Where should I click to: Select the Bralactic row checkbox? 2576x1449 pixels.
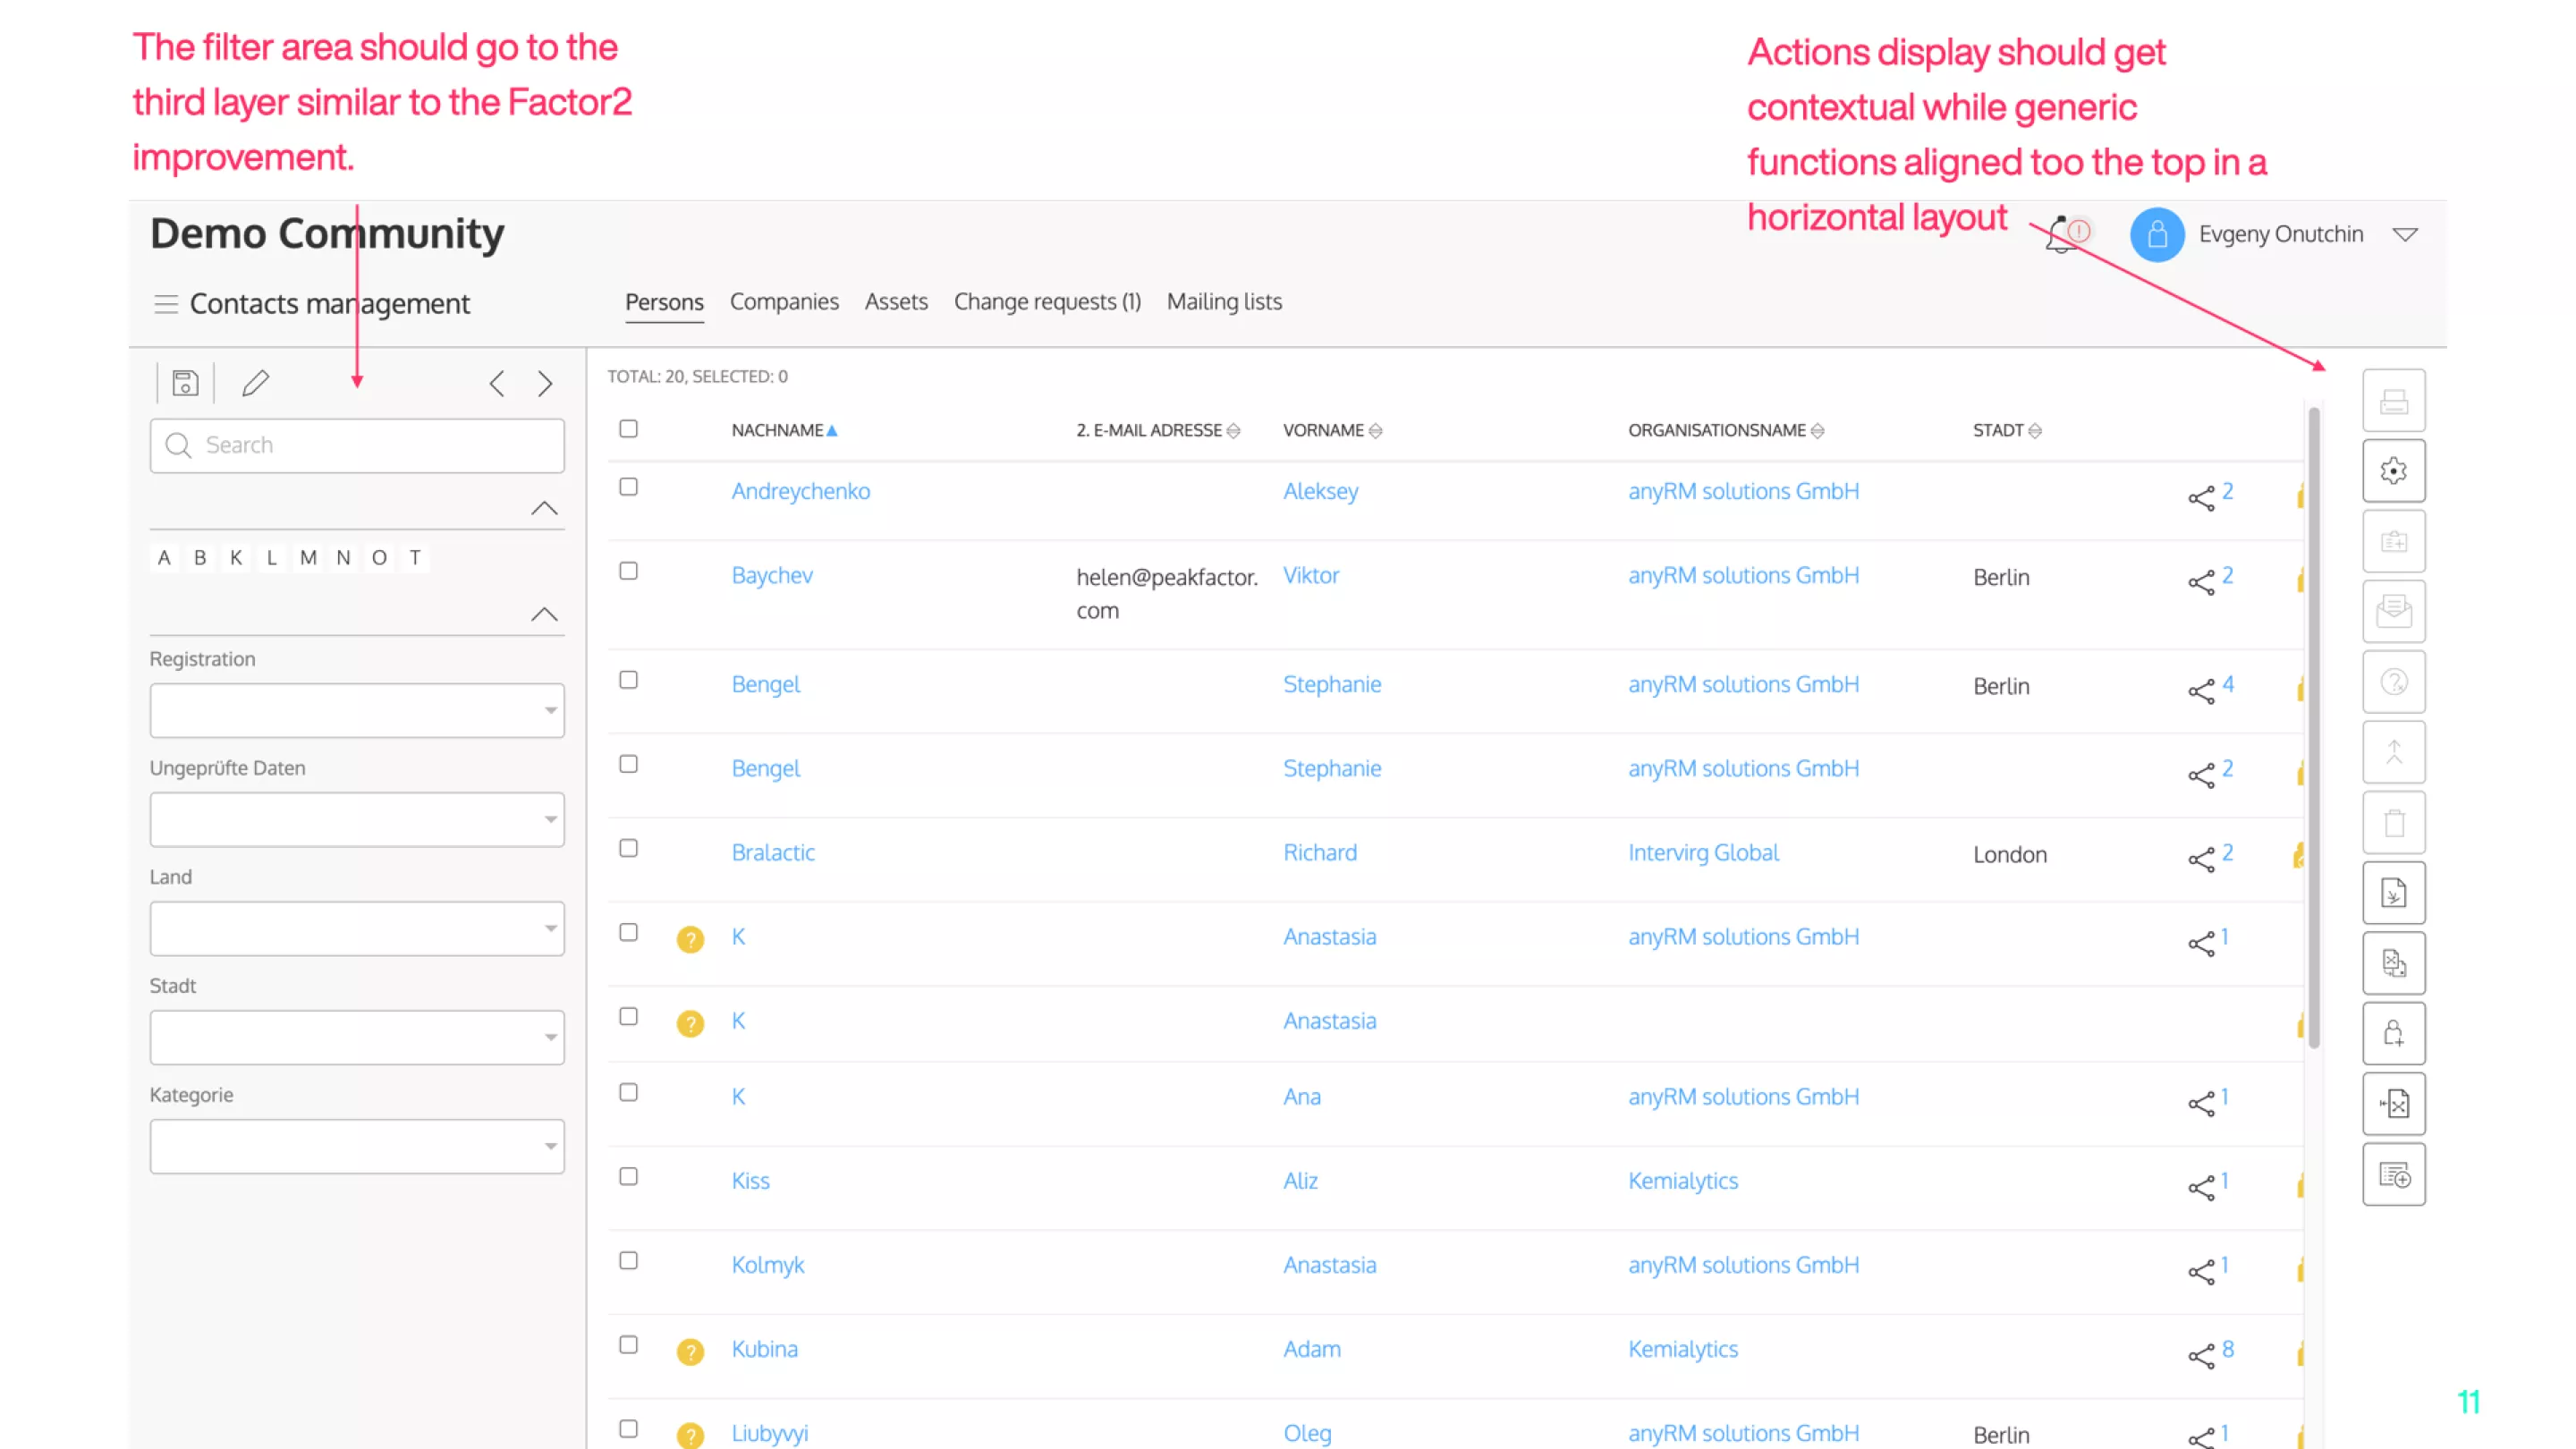(x=628, y=848)
